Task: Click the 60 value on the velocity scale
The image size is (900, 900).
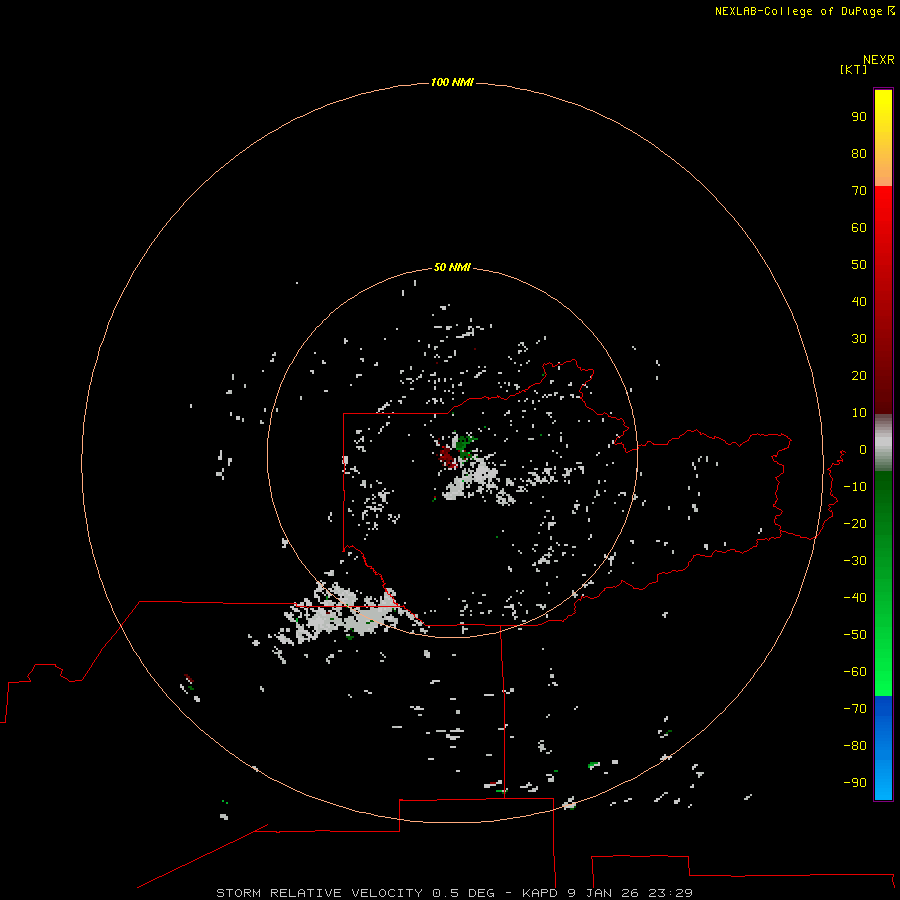Action: (x=859, y=228)
